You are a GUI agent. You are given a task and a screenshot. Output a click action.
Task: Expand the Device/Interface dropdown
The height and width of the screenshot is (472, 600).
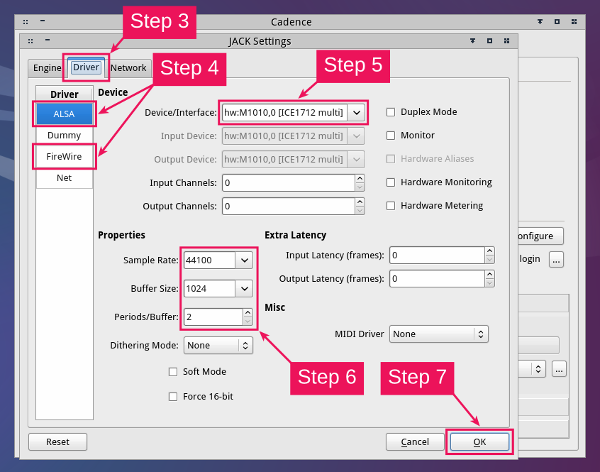pyautogui.click(x=356, y=113)
